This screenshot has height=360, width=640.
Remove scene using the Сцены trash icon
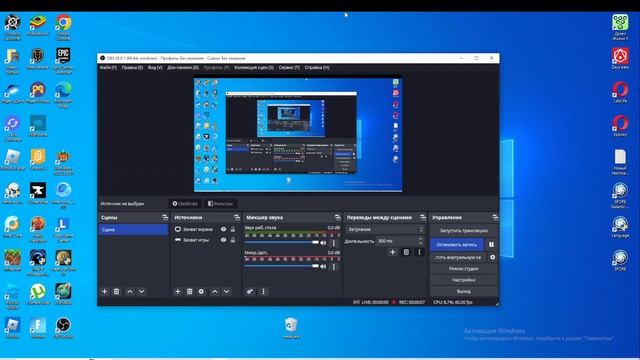click(116, 291)
